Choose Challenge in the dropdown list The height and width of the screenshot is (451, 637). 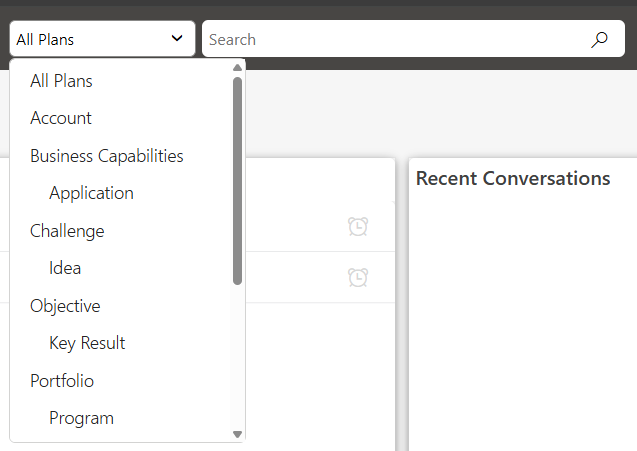coord(67,231)
